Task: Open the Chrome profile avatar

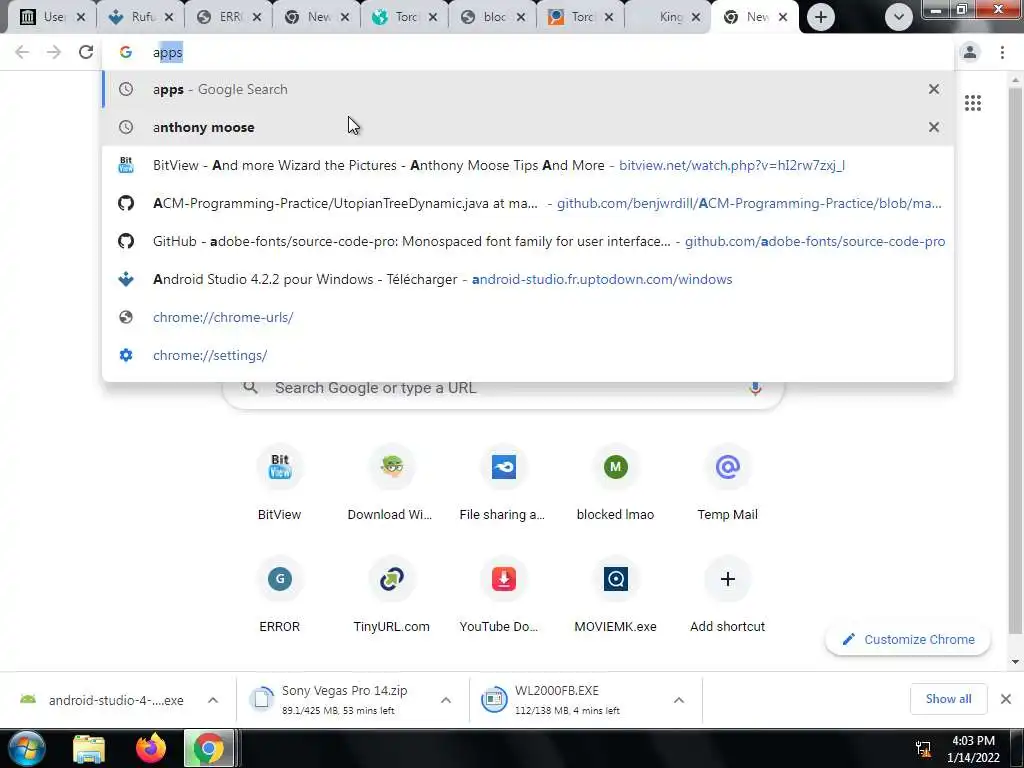Action: (x=970, y=52)
